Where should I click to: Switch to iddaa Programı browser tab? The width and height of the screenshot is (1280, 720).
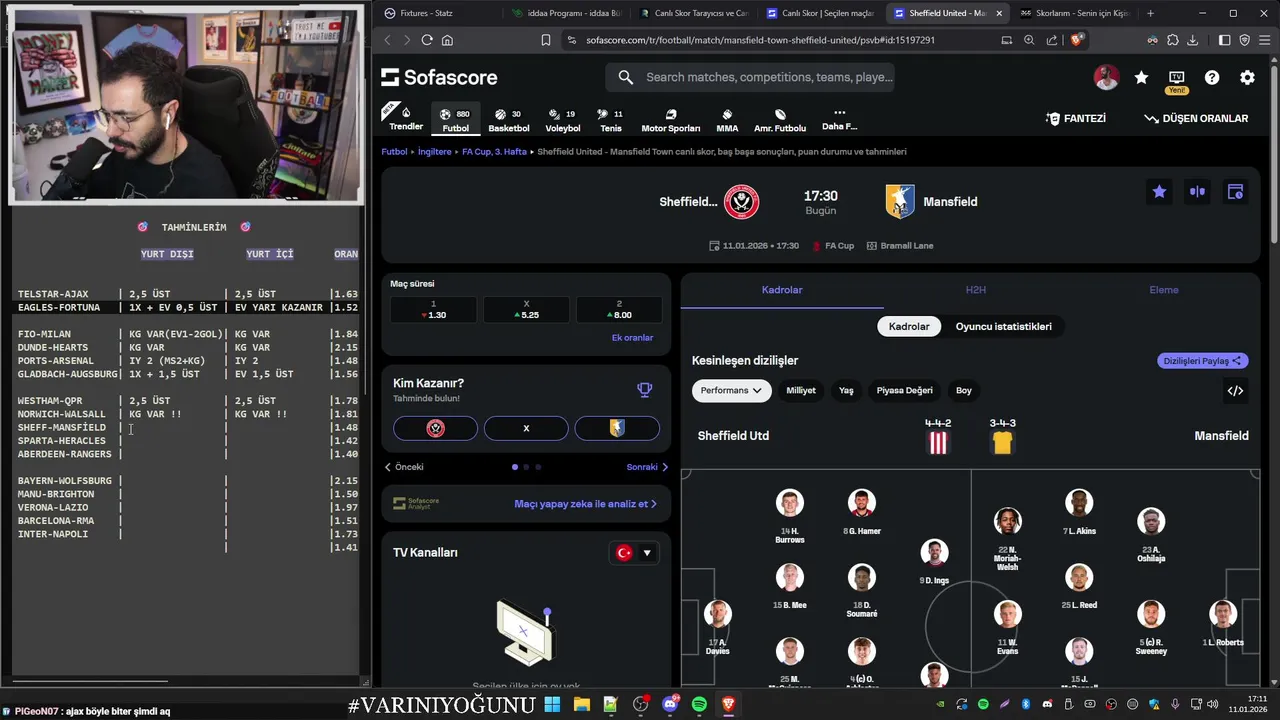(x=566, y=13)
